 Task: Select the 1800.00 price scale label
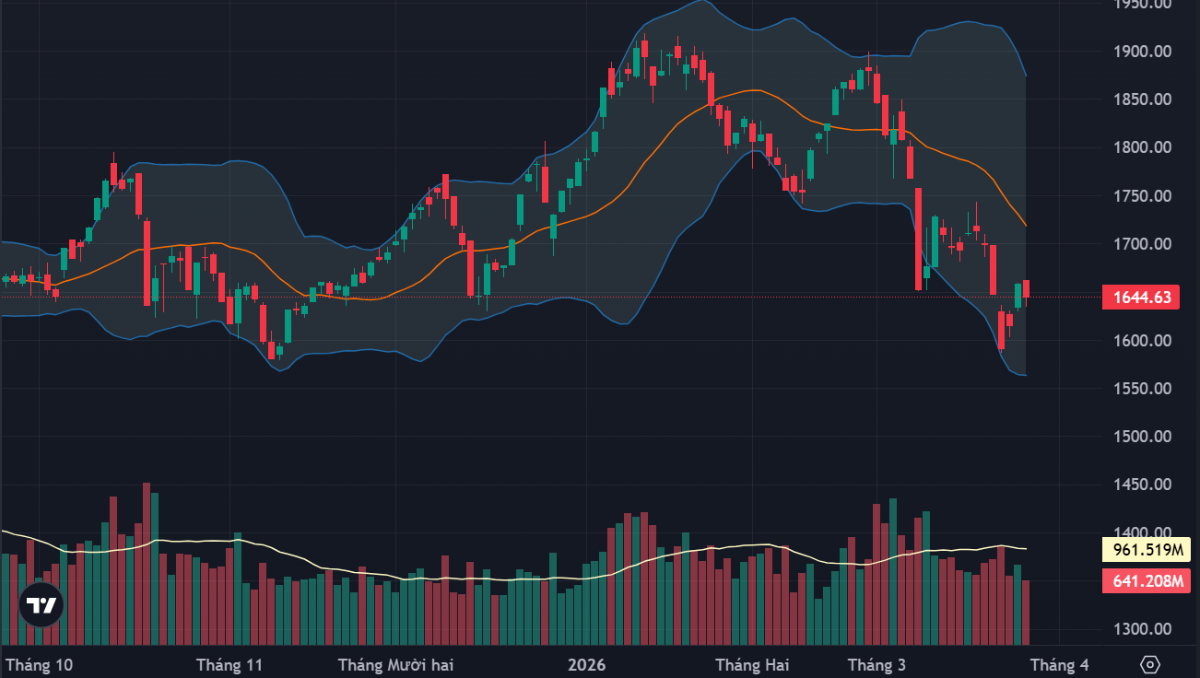click(1142, 148)
